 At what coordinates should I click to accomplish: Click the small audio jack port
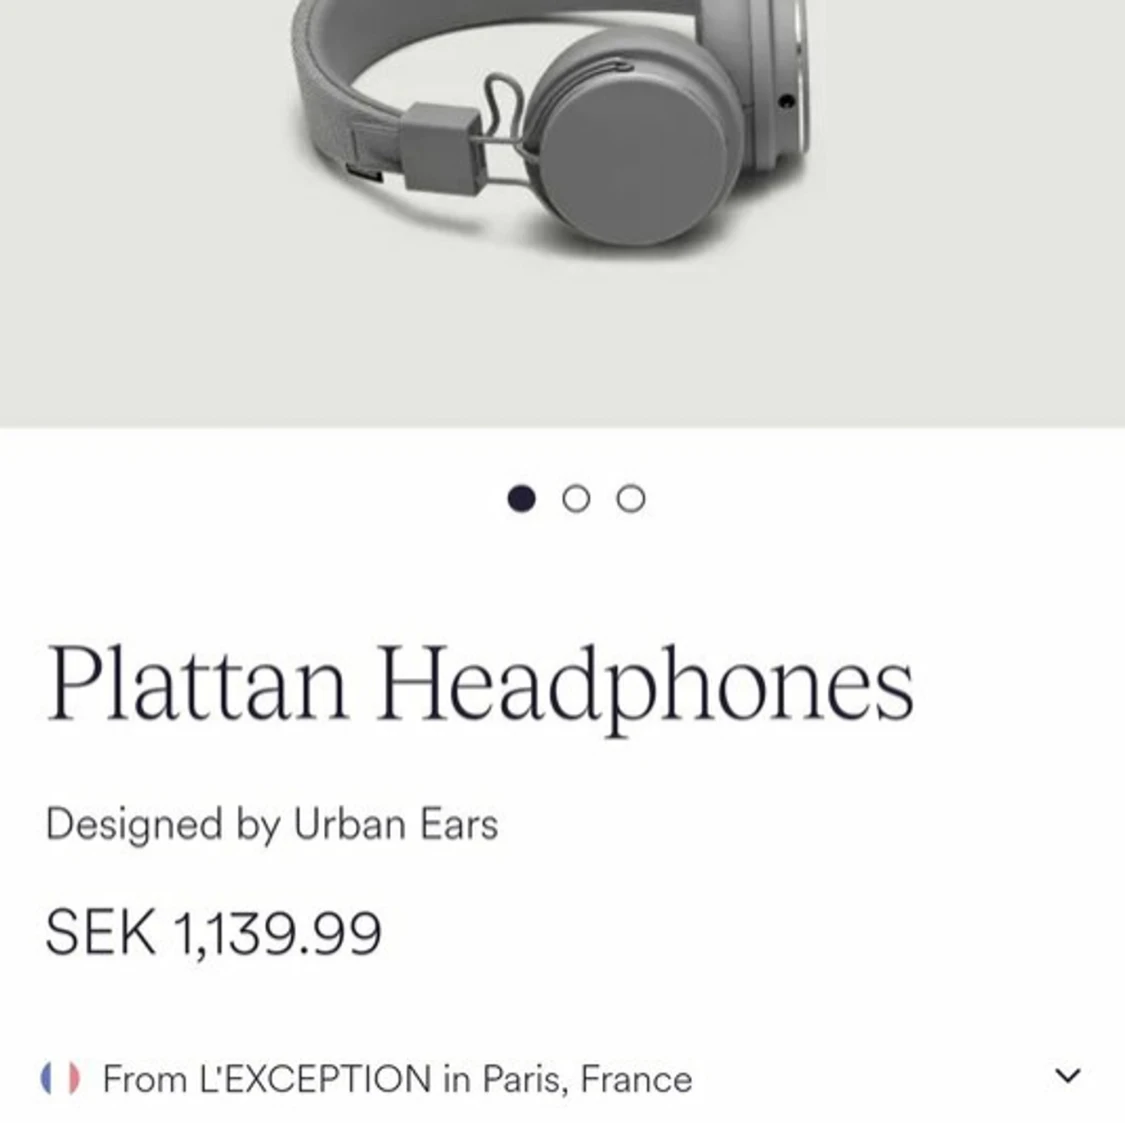tap(786, 102)
